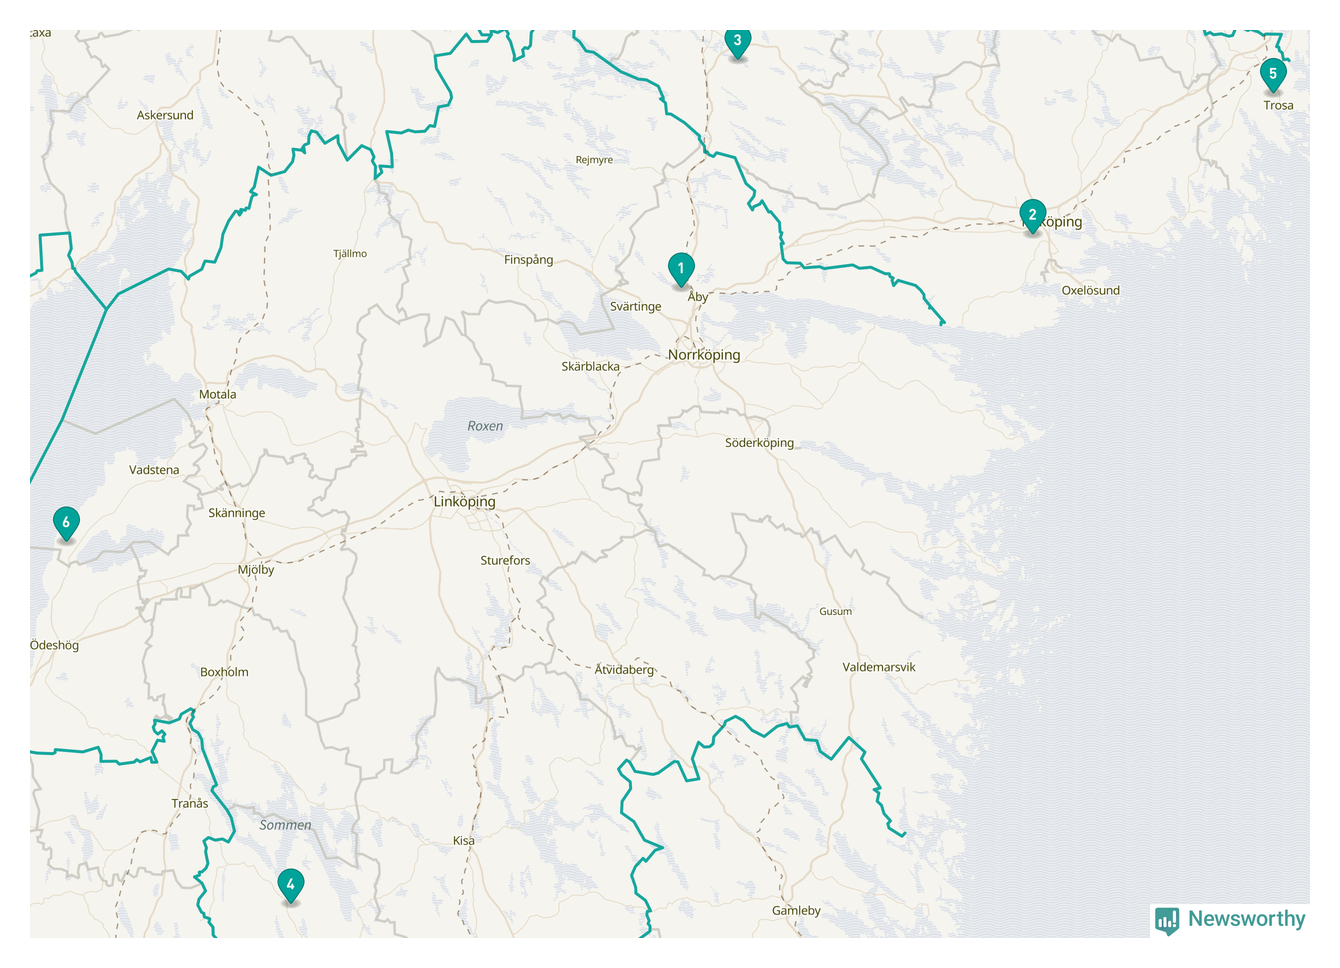The width and height of the screenshot is (1340, 968).
Task: Select the Oxelösund label on the coast
Action: click(x=1090, y=291)
